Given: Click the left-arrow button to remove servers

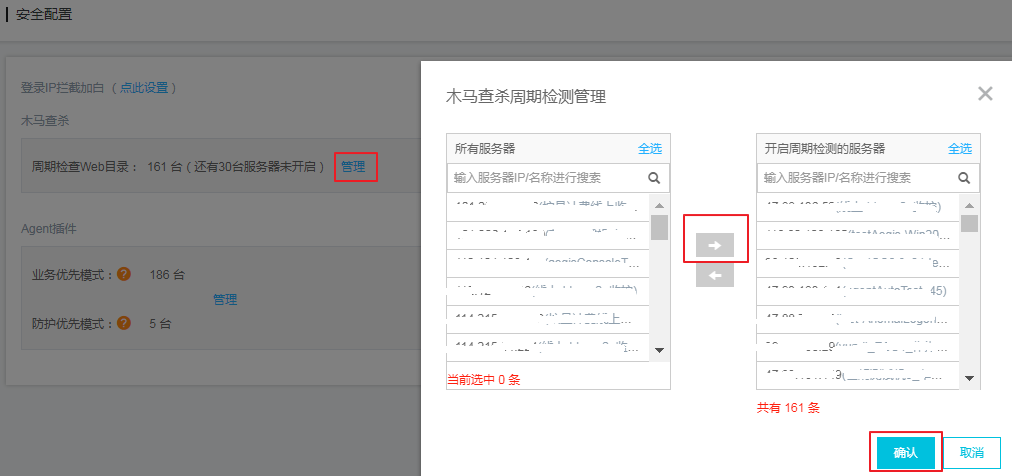Looking at the screenshot, I should (715, 277).
